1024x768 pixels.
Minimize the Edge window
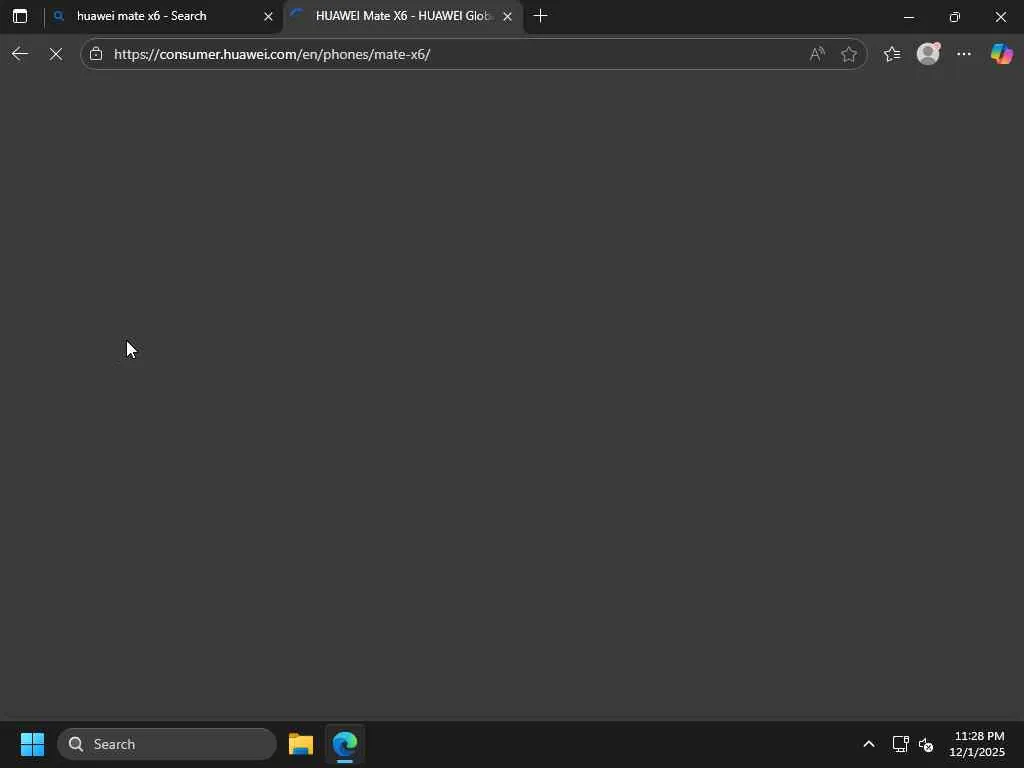point(908,17)
